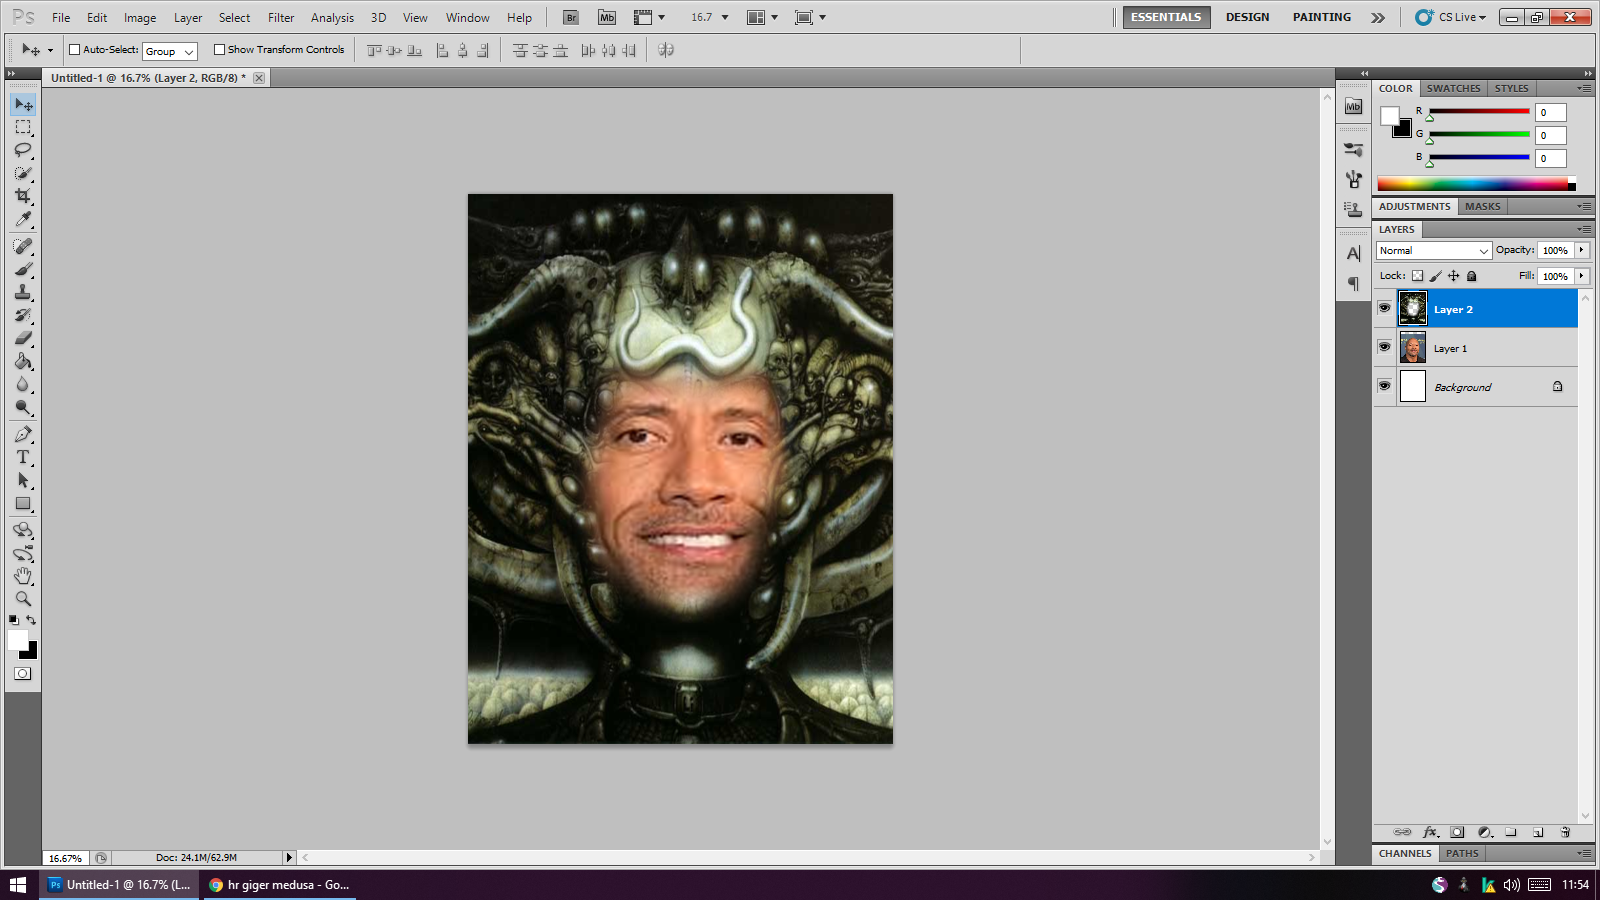
Task: Select the Crop tool
Action: pyautogui.click(x=23, y=196)
